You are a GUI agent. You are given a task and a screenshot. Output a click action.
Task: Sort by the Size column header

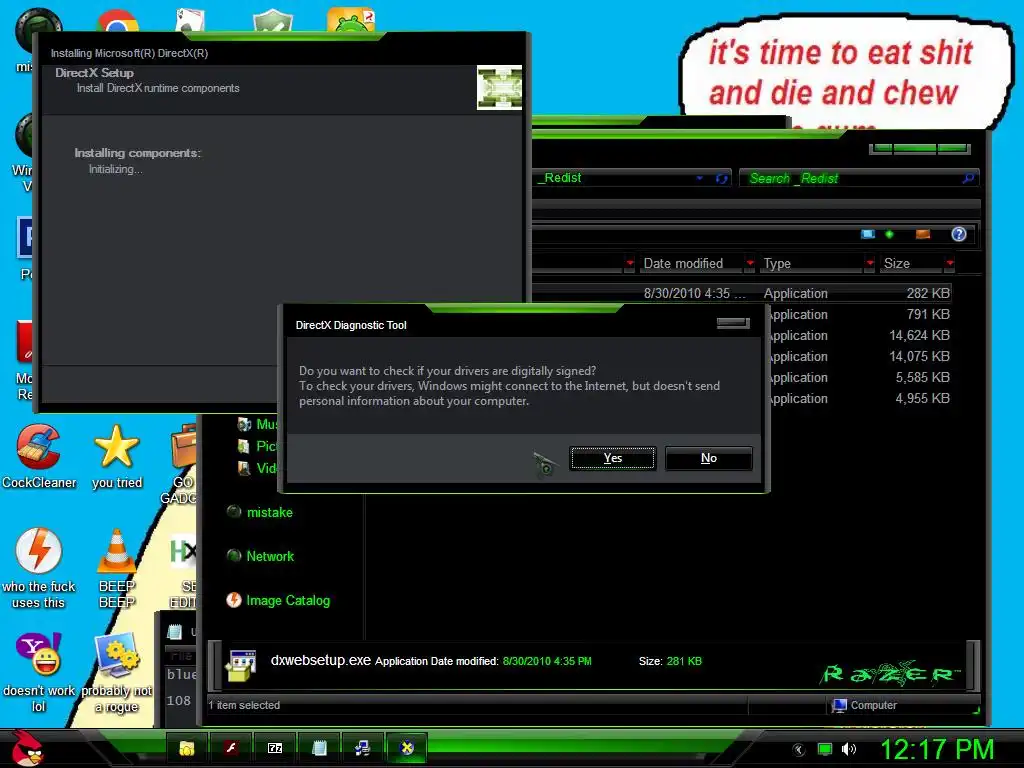897,263
